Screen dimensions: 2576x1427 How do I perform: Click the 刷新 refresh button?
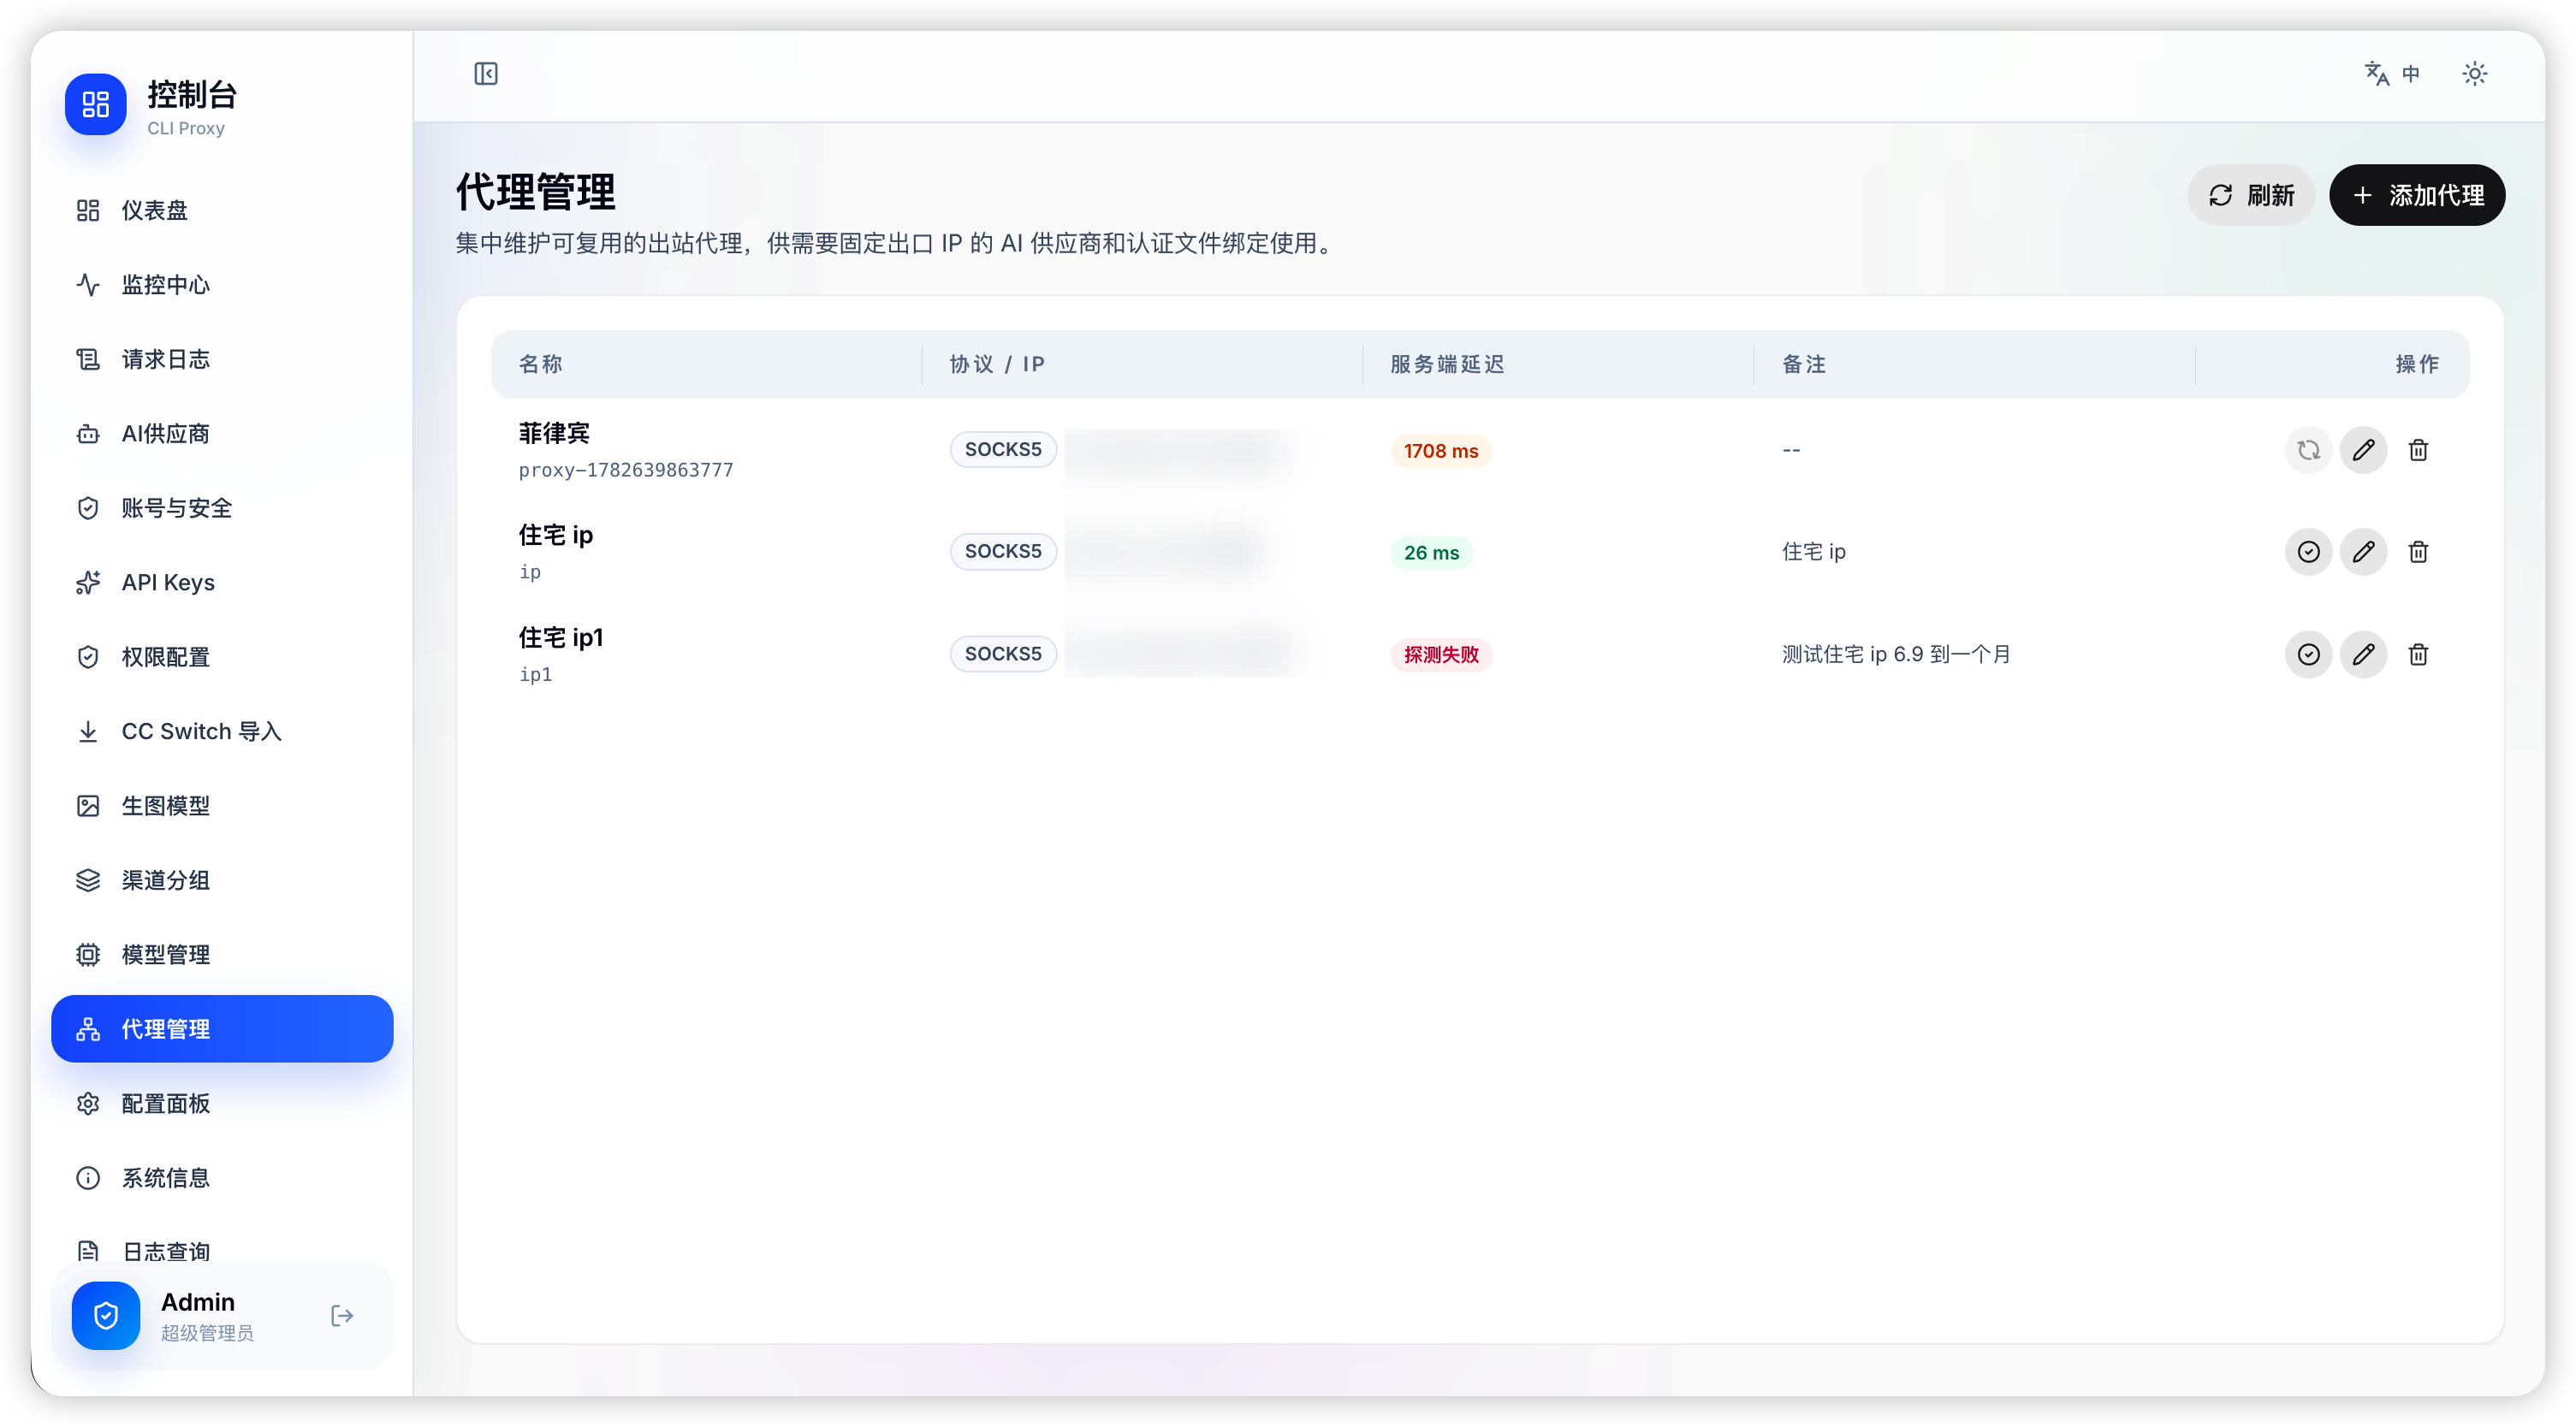[2251, 195]
